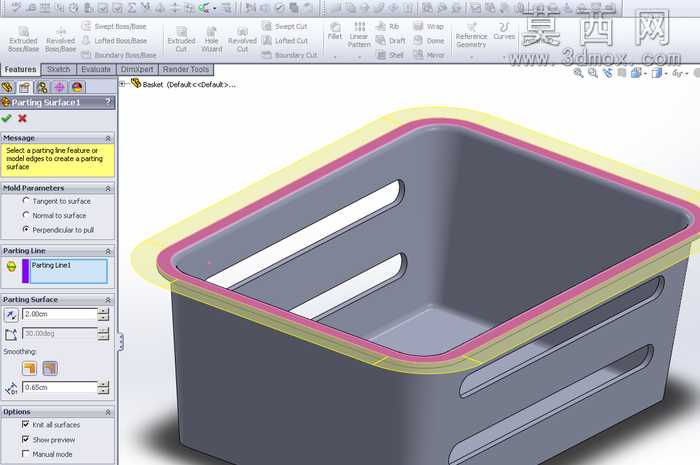700x465 pixels.
Task: Select the Rib tool
Action: click(x=388, y=26)
